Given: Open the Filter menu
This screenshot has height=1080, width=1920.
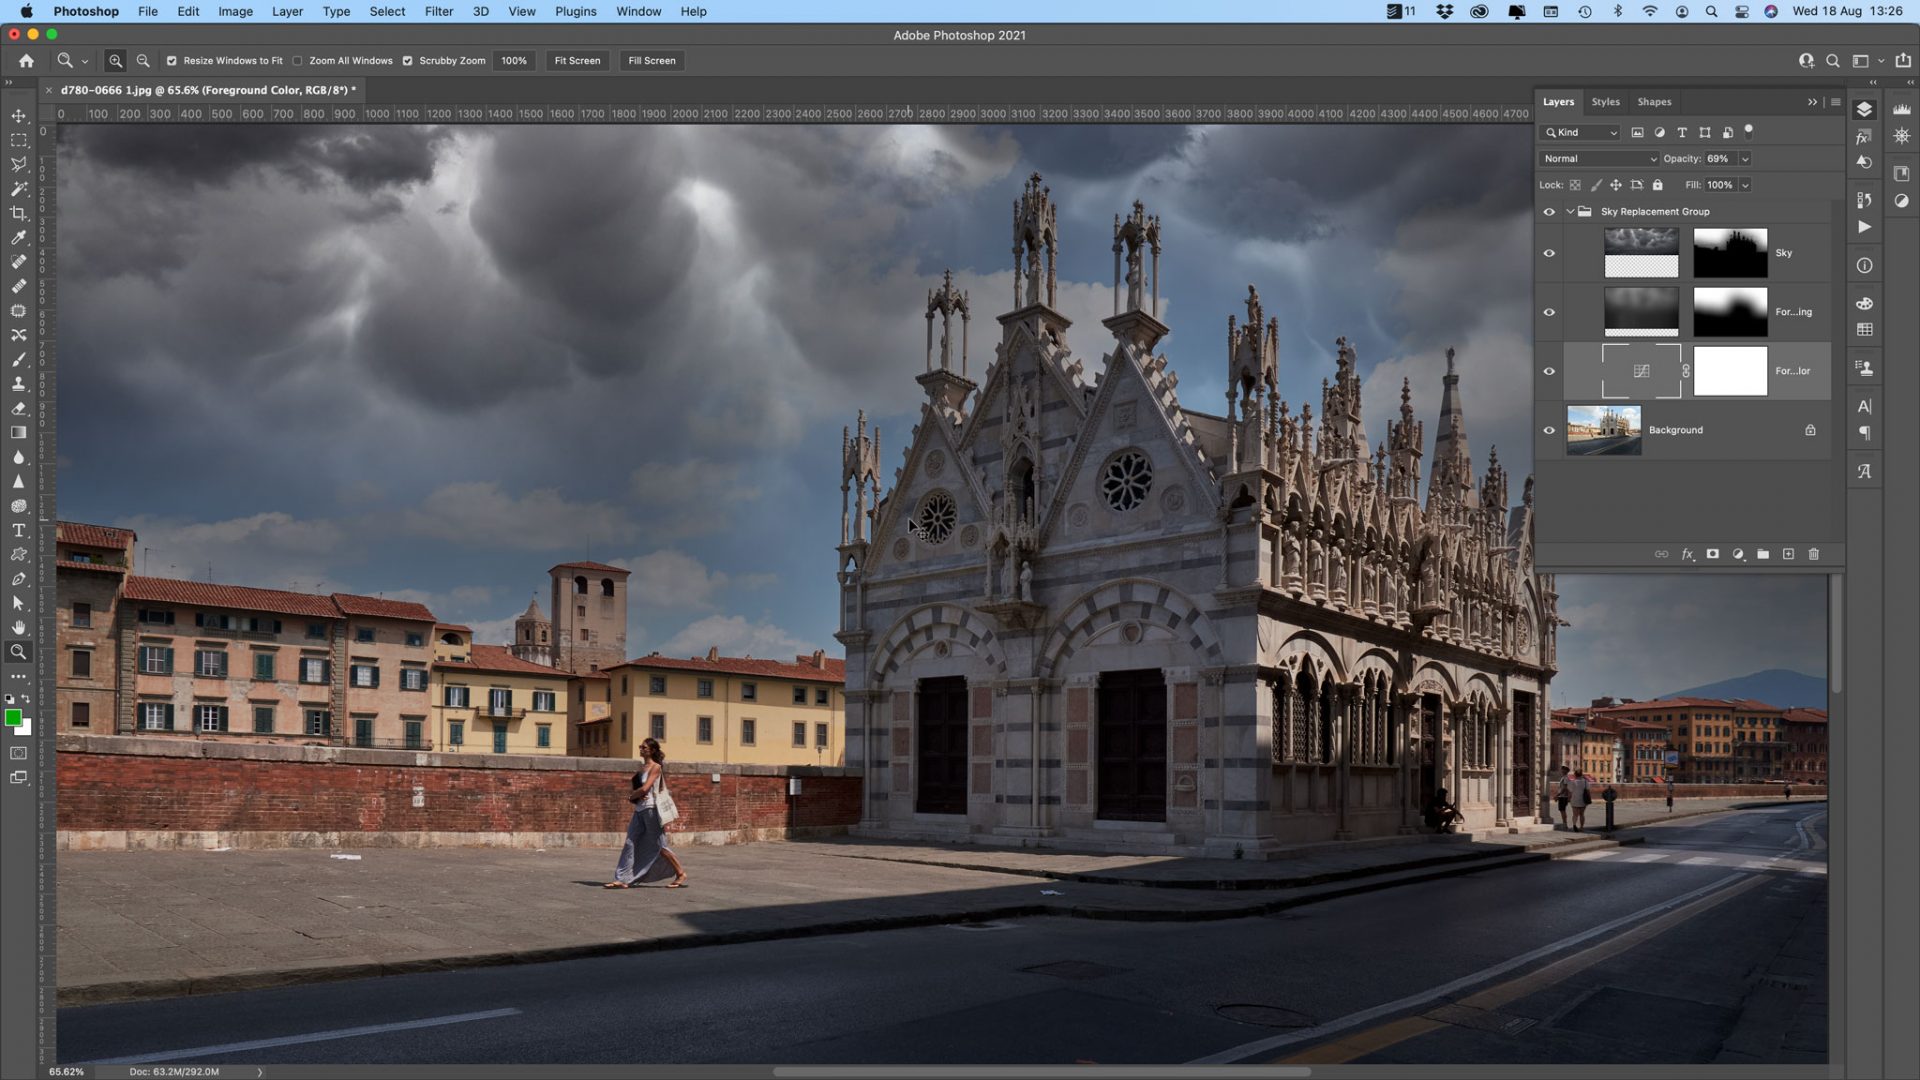Looking at the screenshot, I should [439, 11].
